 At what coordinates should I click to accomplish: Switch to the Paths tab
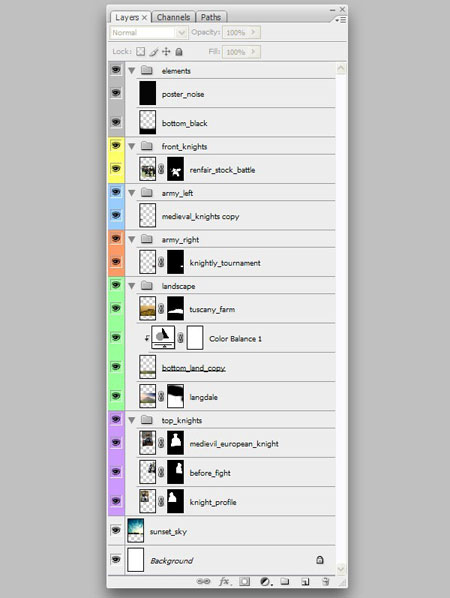[211, 17]
